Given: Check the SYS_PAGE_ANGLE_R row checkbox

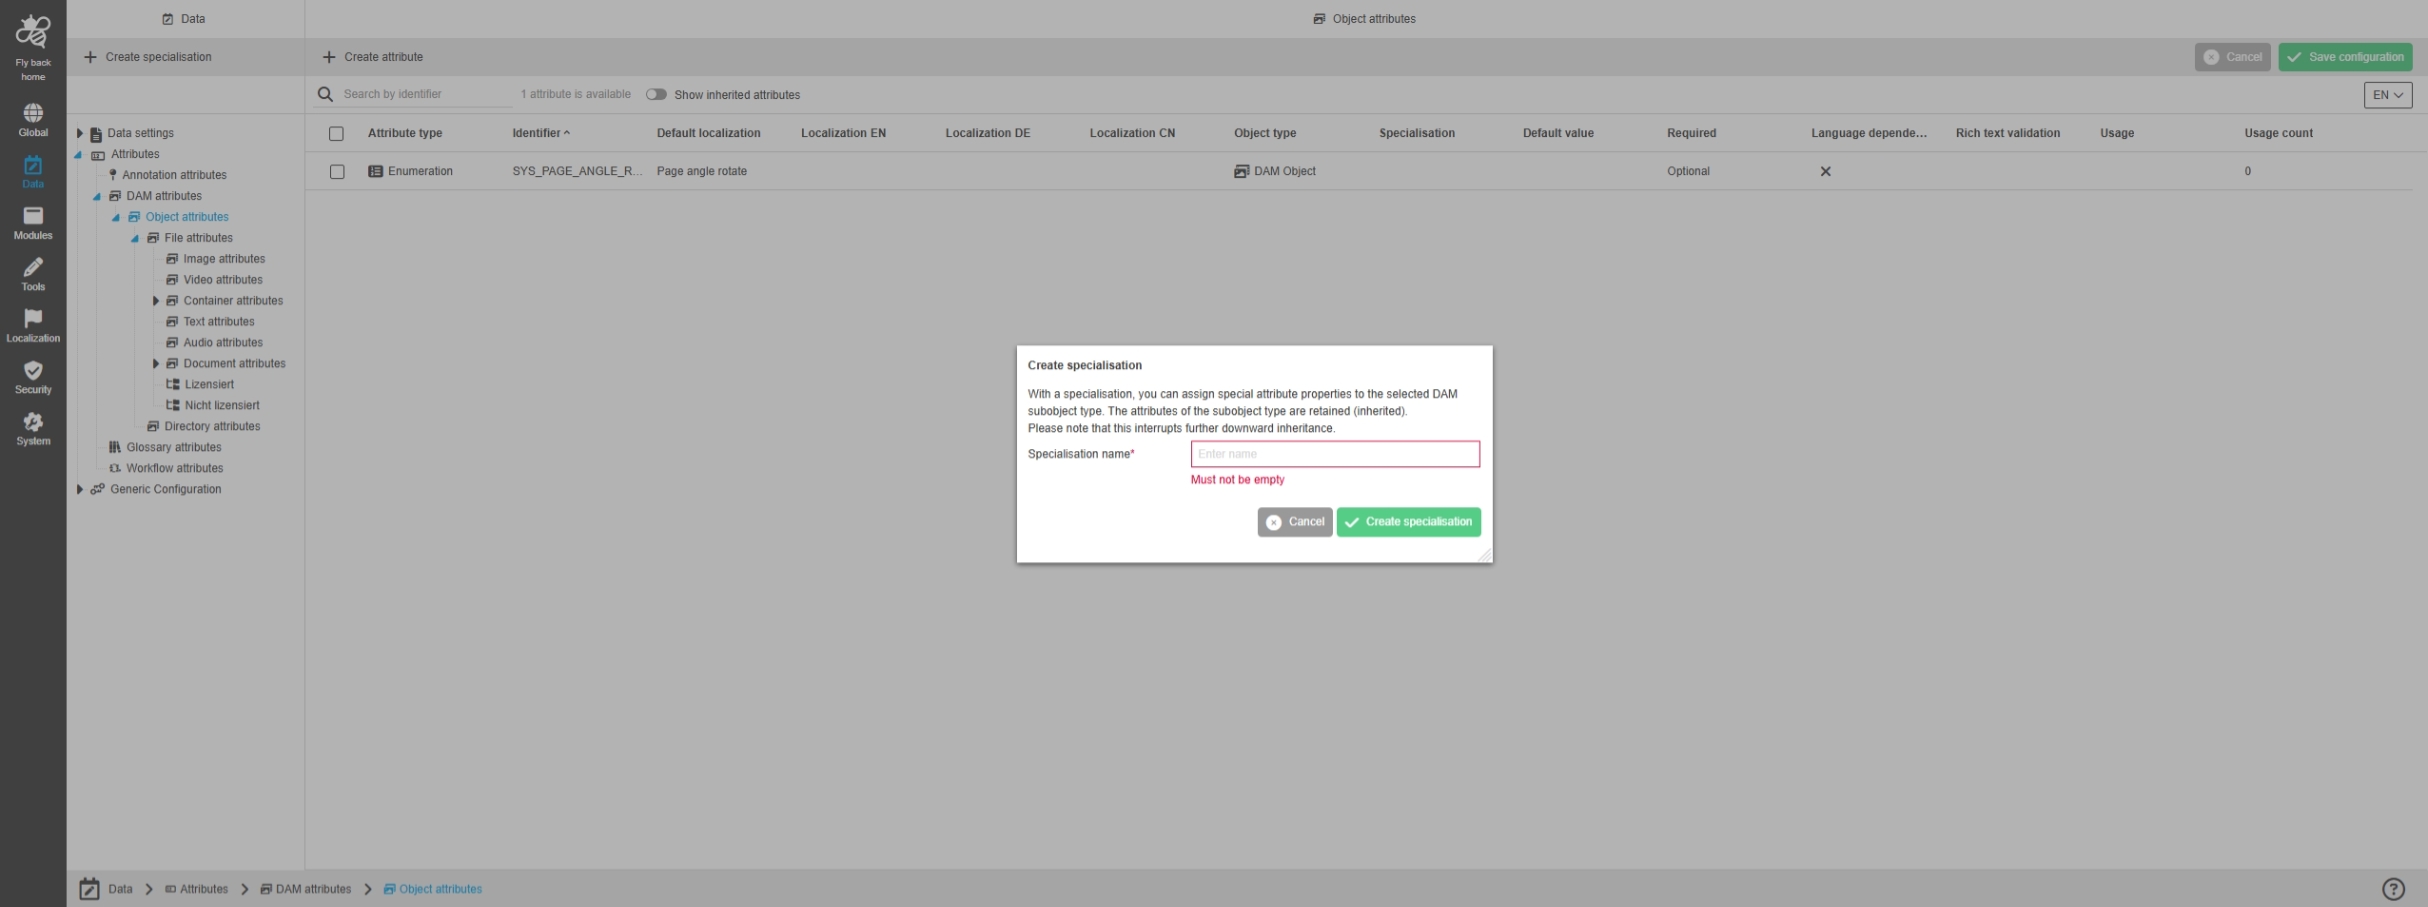Looking at the screenshot, I should pyautogui.click(x=337, y=171).
